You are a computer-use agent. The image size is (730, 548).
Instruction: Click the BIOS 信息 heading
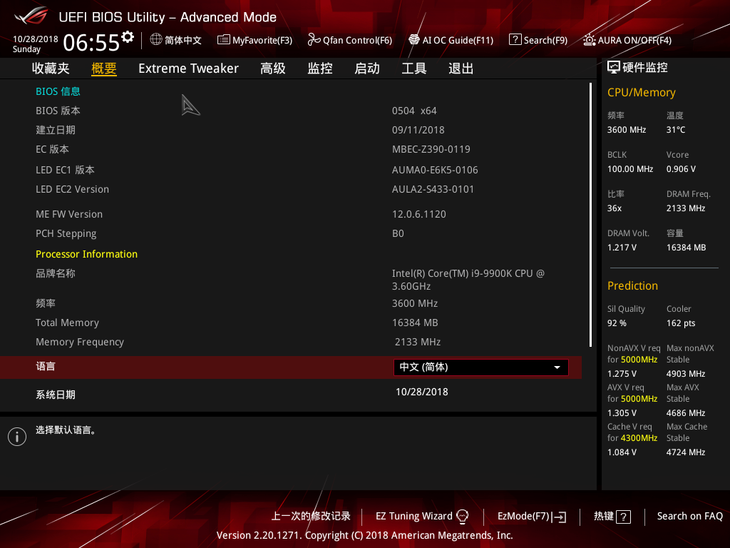click(58, 91)
